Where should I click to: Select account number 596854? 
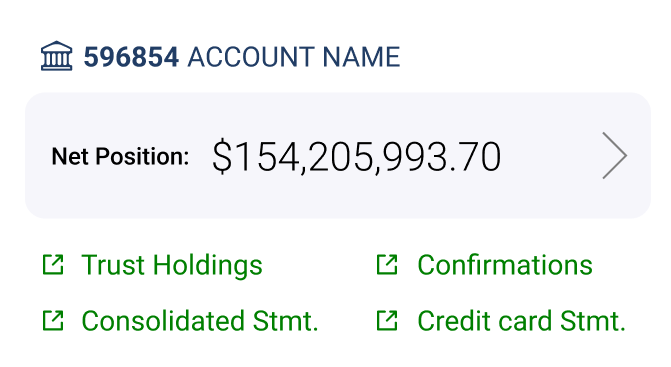tap(131, 57)
